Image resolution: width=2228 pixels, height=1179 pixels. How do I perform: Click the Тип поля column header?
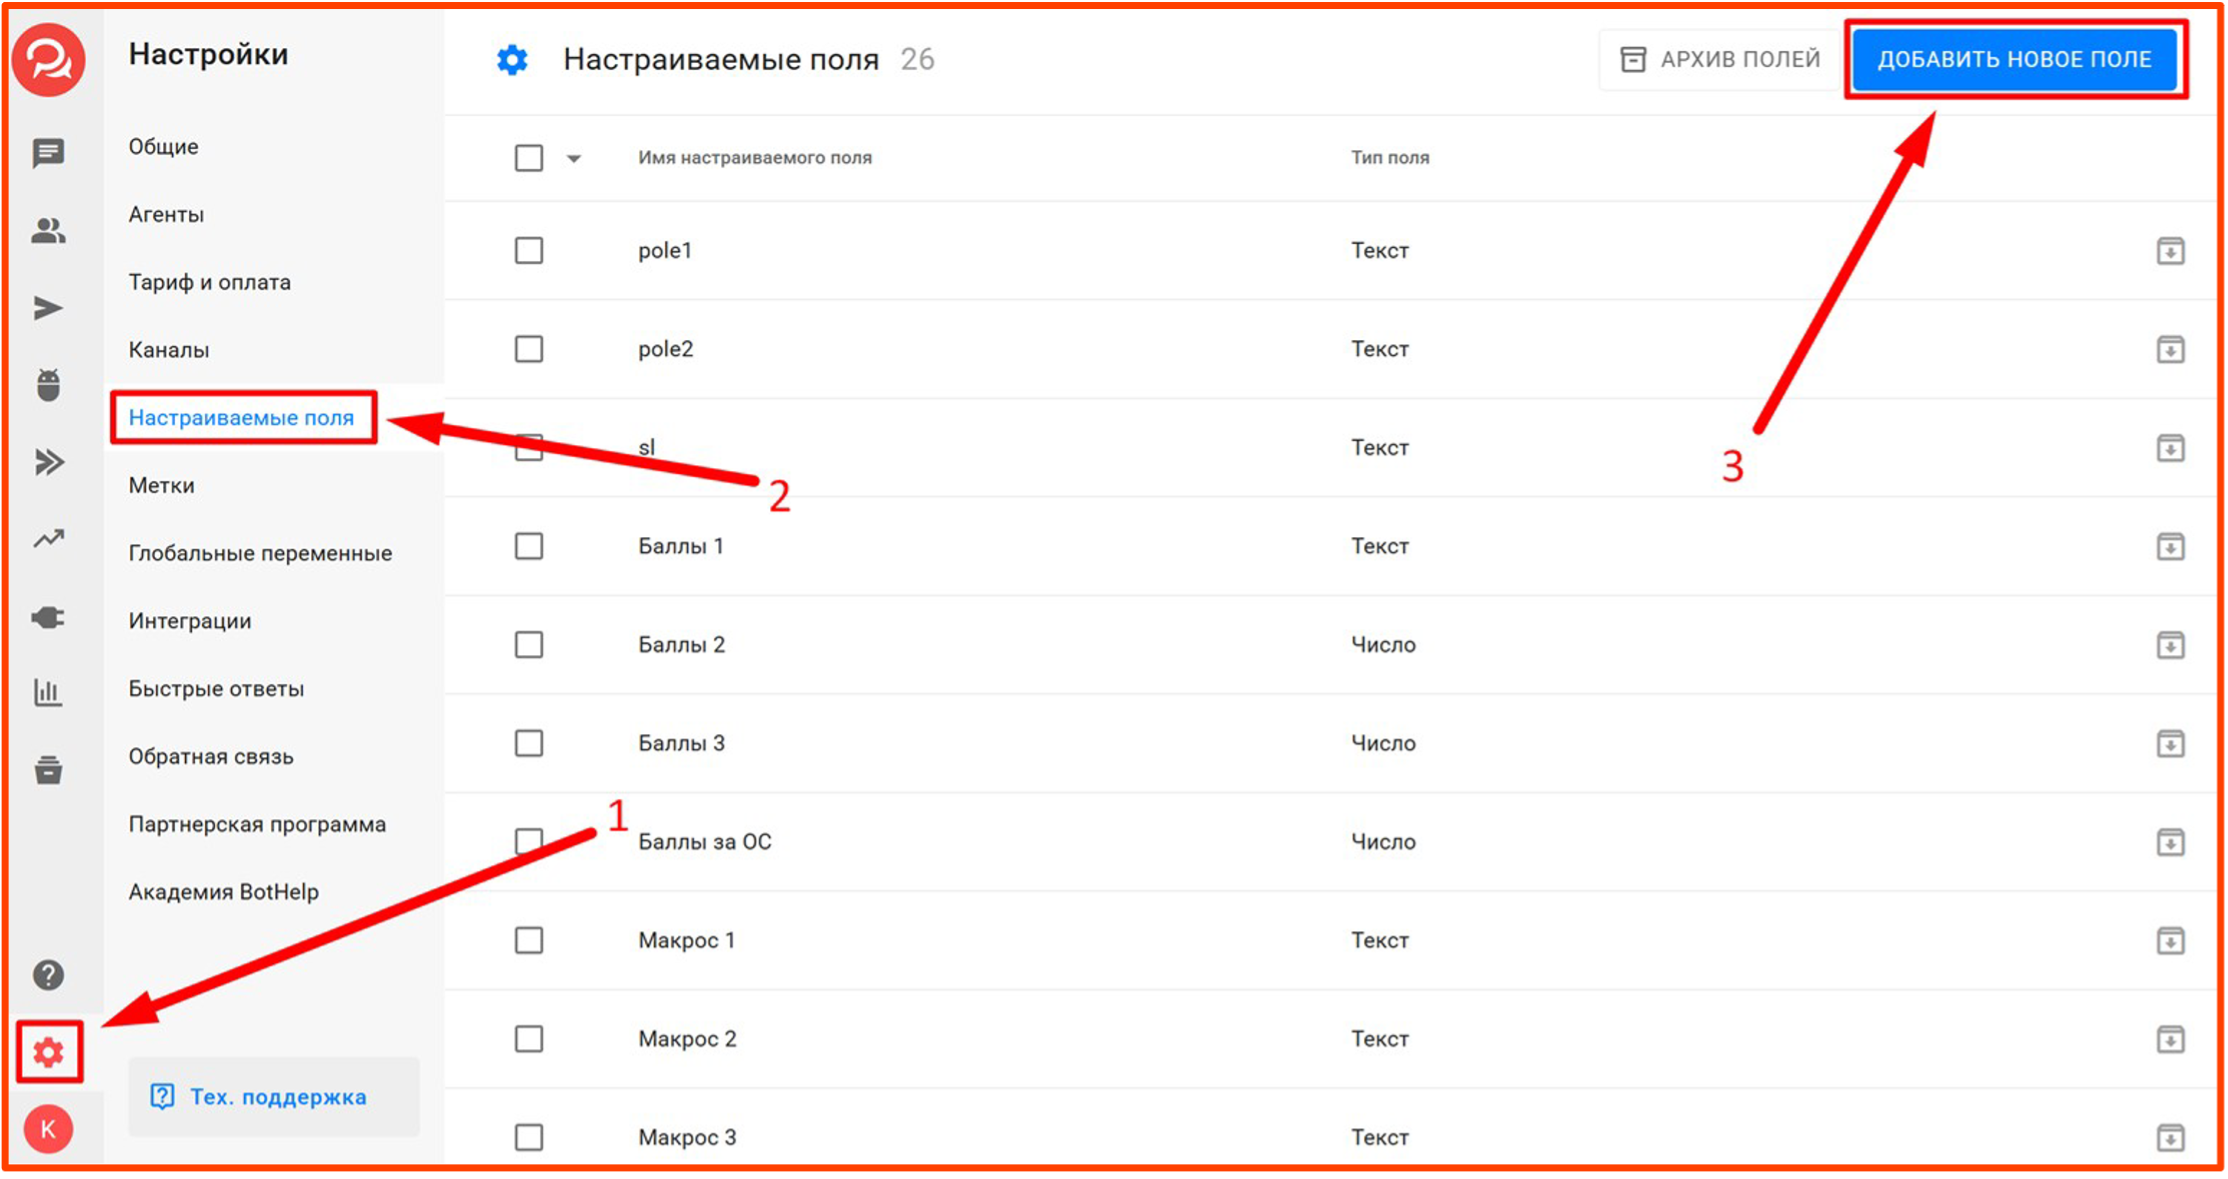pos(1390,158)
